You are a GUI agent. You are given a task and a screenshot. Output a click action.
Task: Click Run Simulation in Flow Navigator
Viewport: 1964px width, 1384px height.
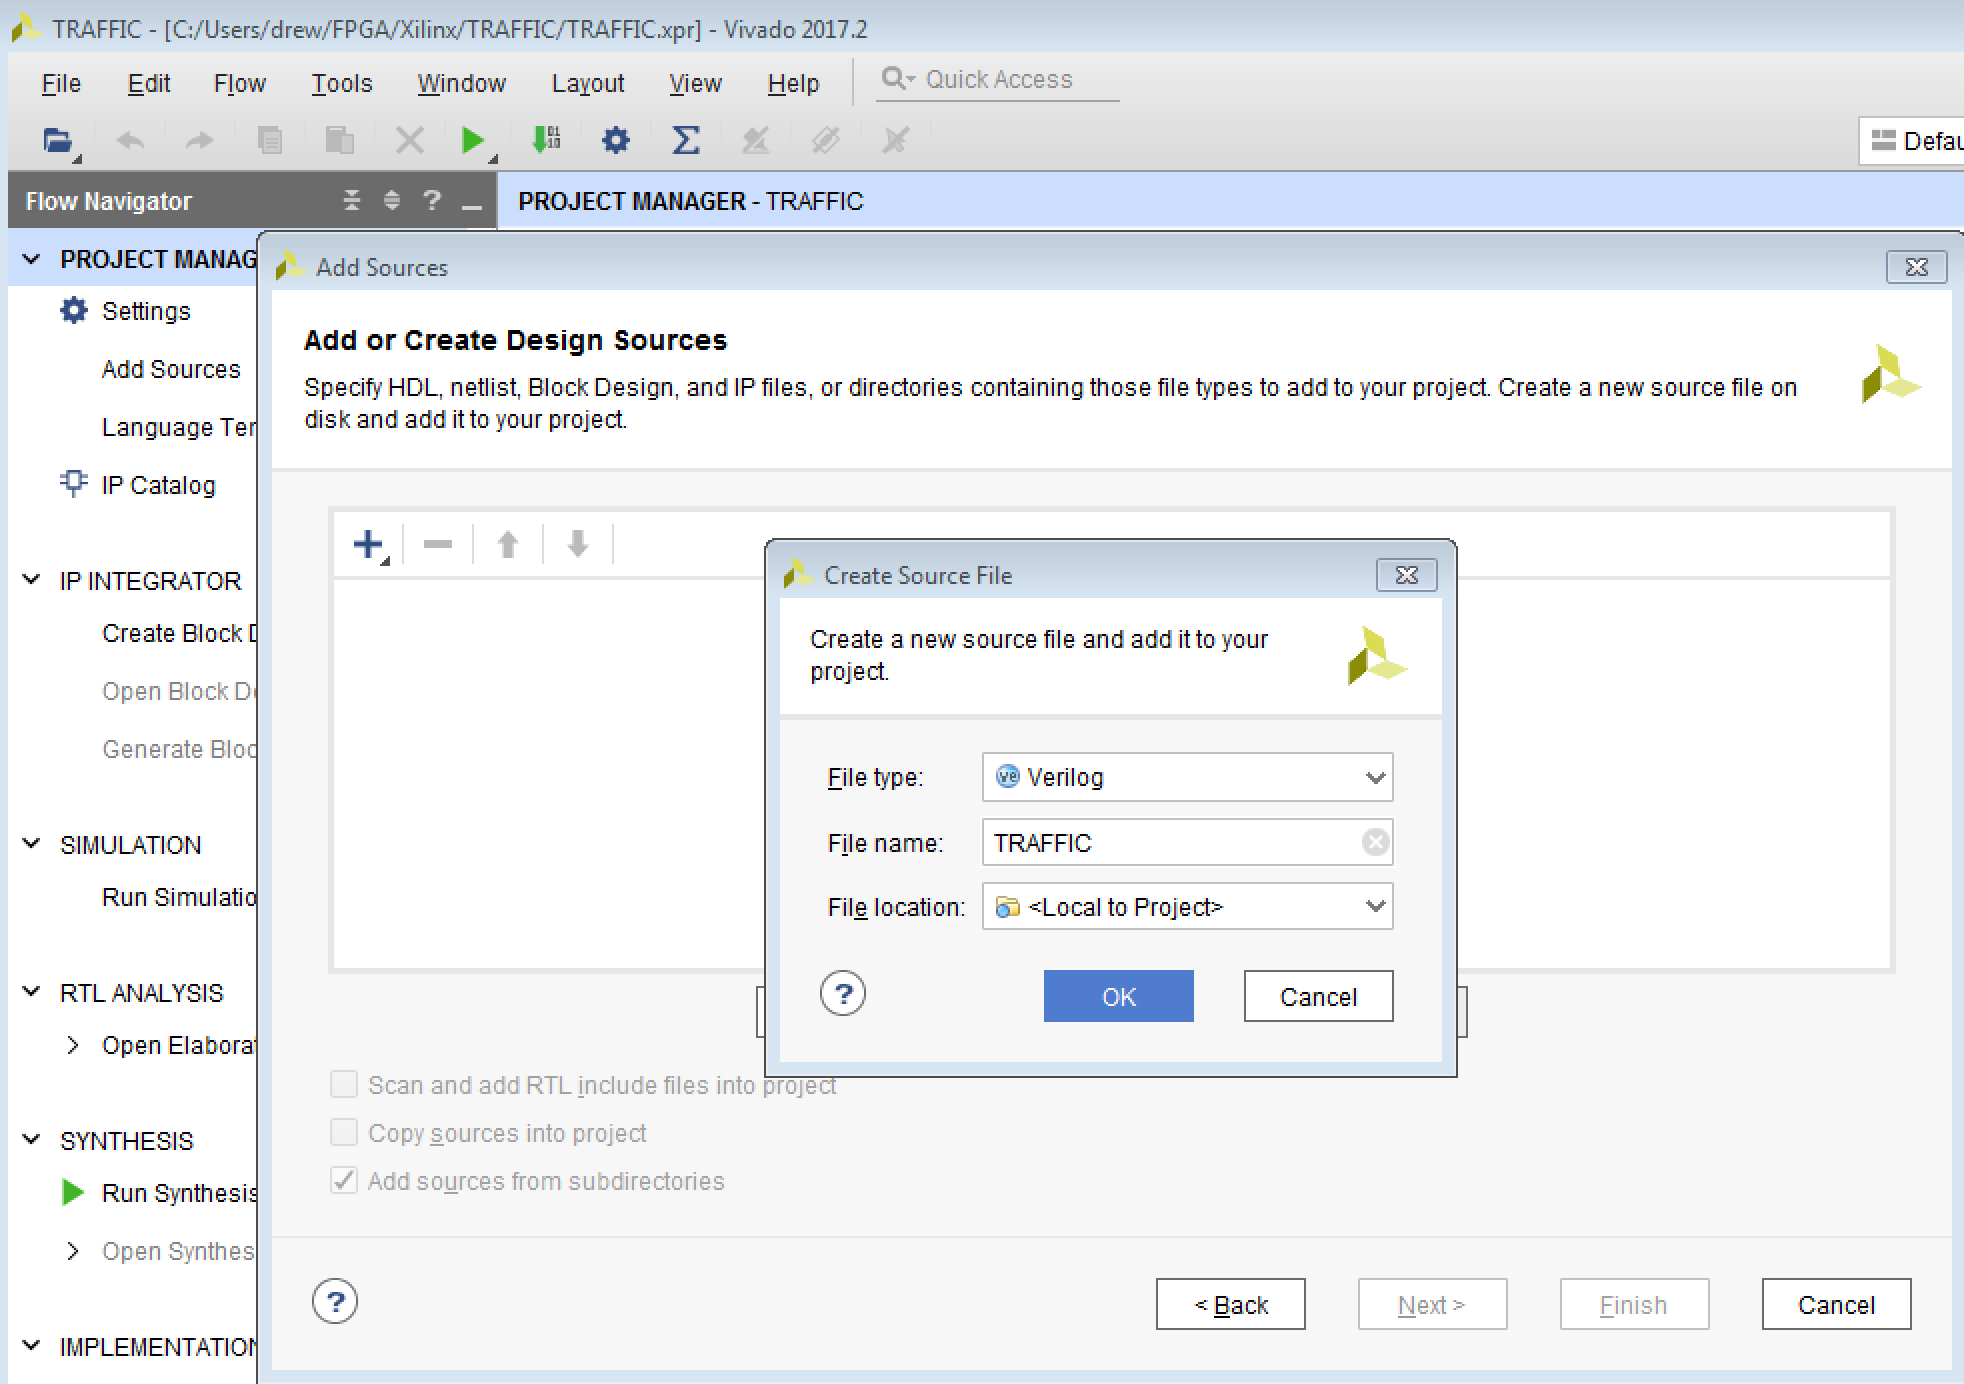click(179, 897)
